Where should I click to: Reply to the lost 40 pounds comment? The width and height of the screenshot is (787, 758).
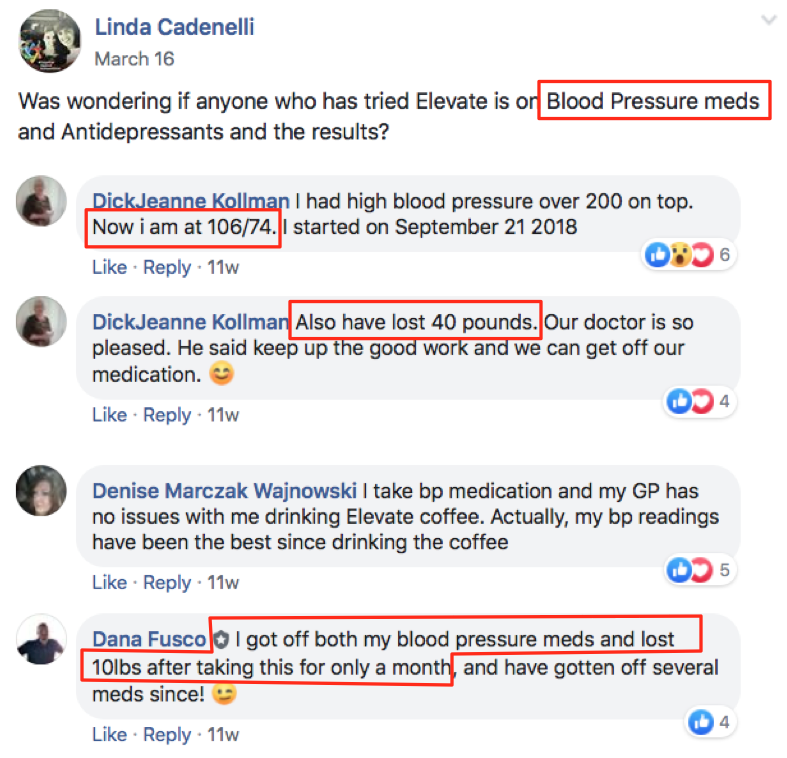[x=167, y=415]
